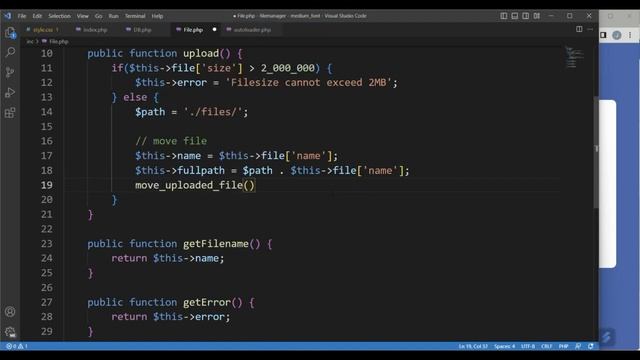The height and width of the screenshot is (360, 640).
Task: Click the Split Editor icon
Action: (x=579, y=29)
